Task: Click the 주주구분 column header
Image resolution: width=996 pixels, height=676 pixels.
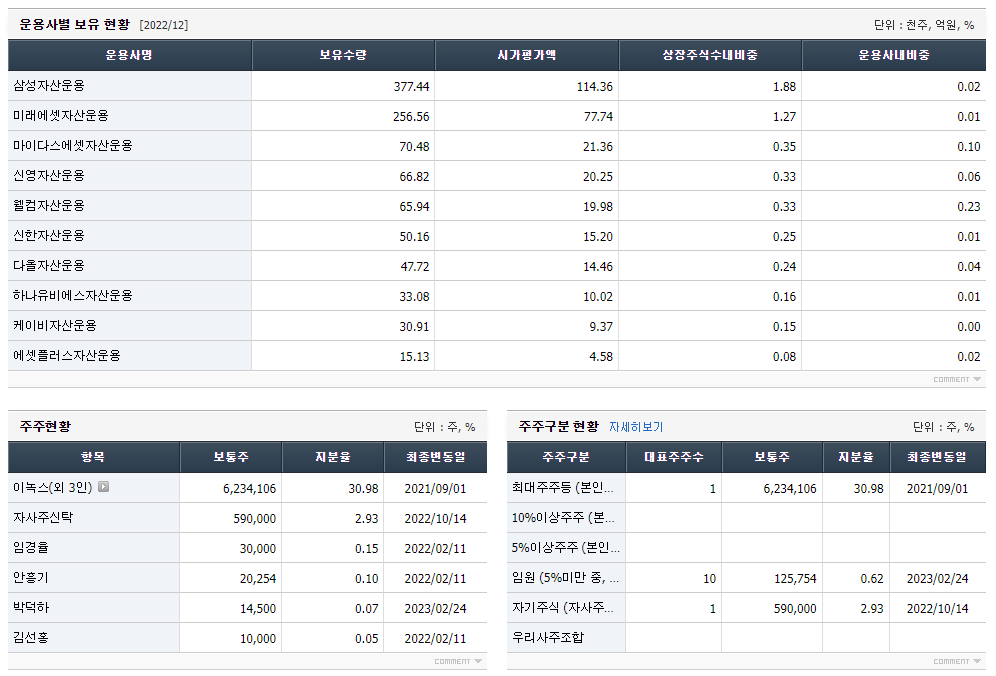Action: click(x=566, y=457)
